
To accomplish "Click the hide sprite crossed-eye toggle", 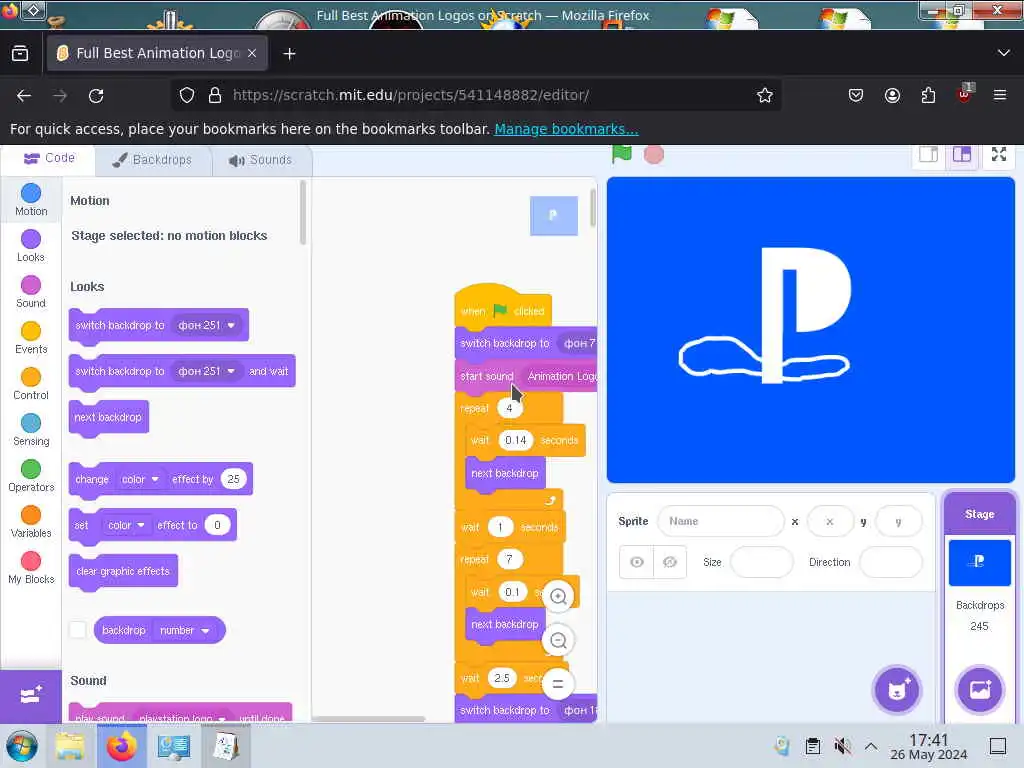I will [670, 562].
